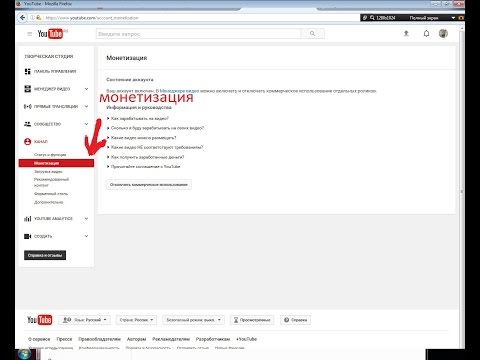Open the Язык: Русский dropdown
Image resolution: width=480 pixels, height=360 pixels.
tap(84, 320)
